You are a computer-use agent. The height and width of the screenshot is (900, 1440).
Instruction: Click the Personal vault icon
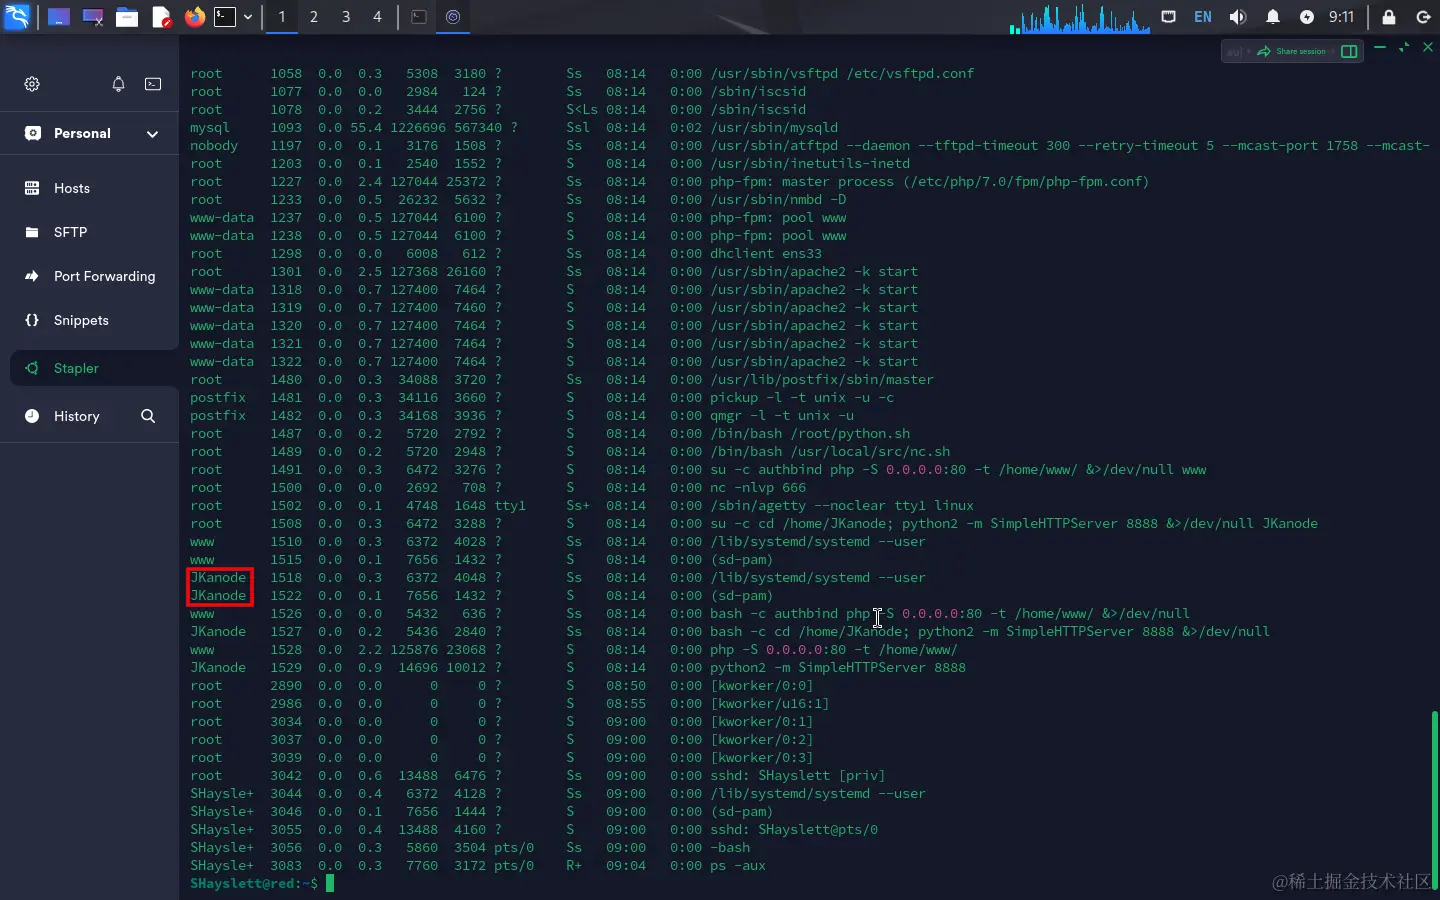33,133
